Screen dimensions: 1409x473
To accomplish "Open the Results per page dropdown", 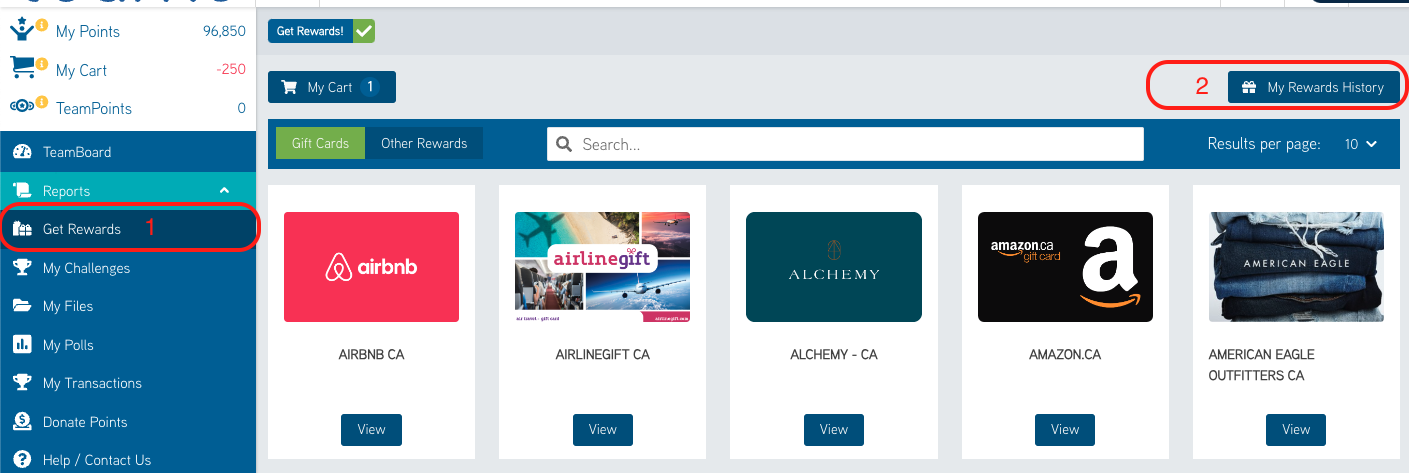I will pos(1360,144).
